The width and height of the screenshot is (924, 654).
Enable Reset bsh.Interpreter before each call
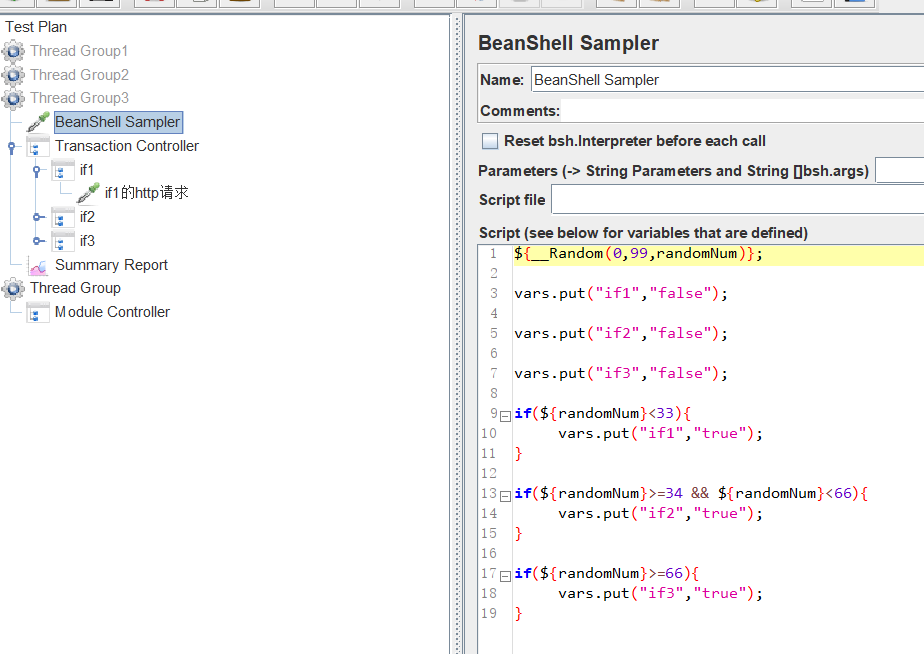pos(490,141)
